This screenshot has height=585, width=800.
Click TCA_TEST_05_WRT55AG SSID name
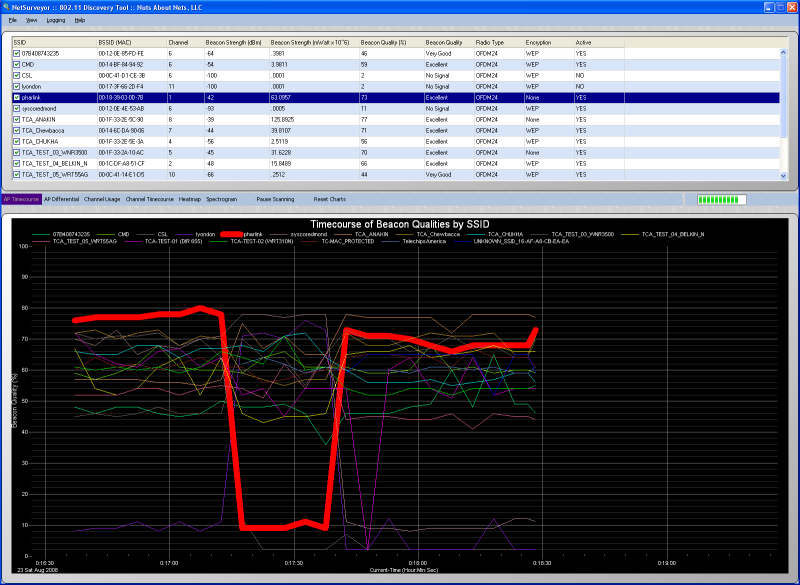coord(55,174)
